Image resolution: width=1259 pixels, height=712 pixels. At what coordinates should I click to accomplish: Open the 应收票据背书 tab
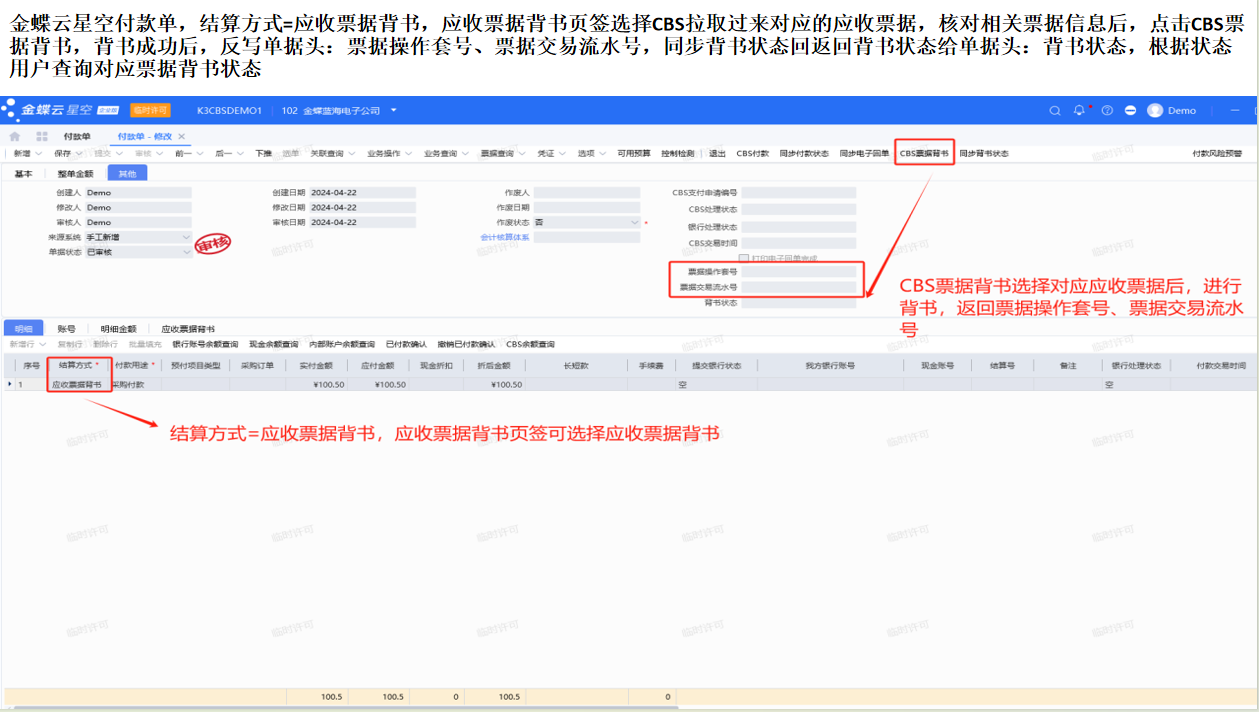tap(188, 328)
